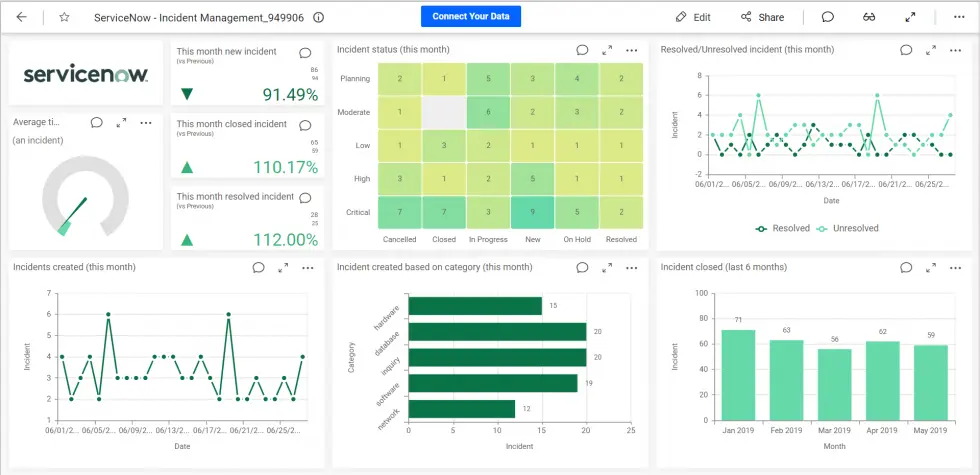Click the Connect Your Data button
980x475 pixels.
[470, 17]
